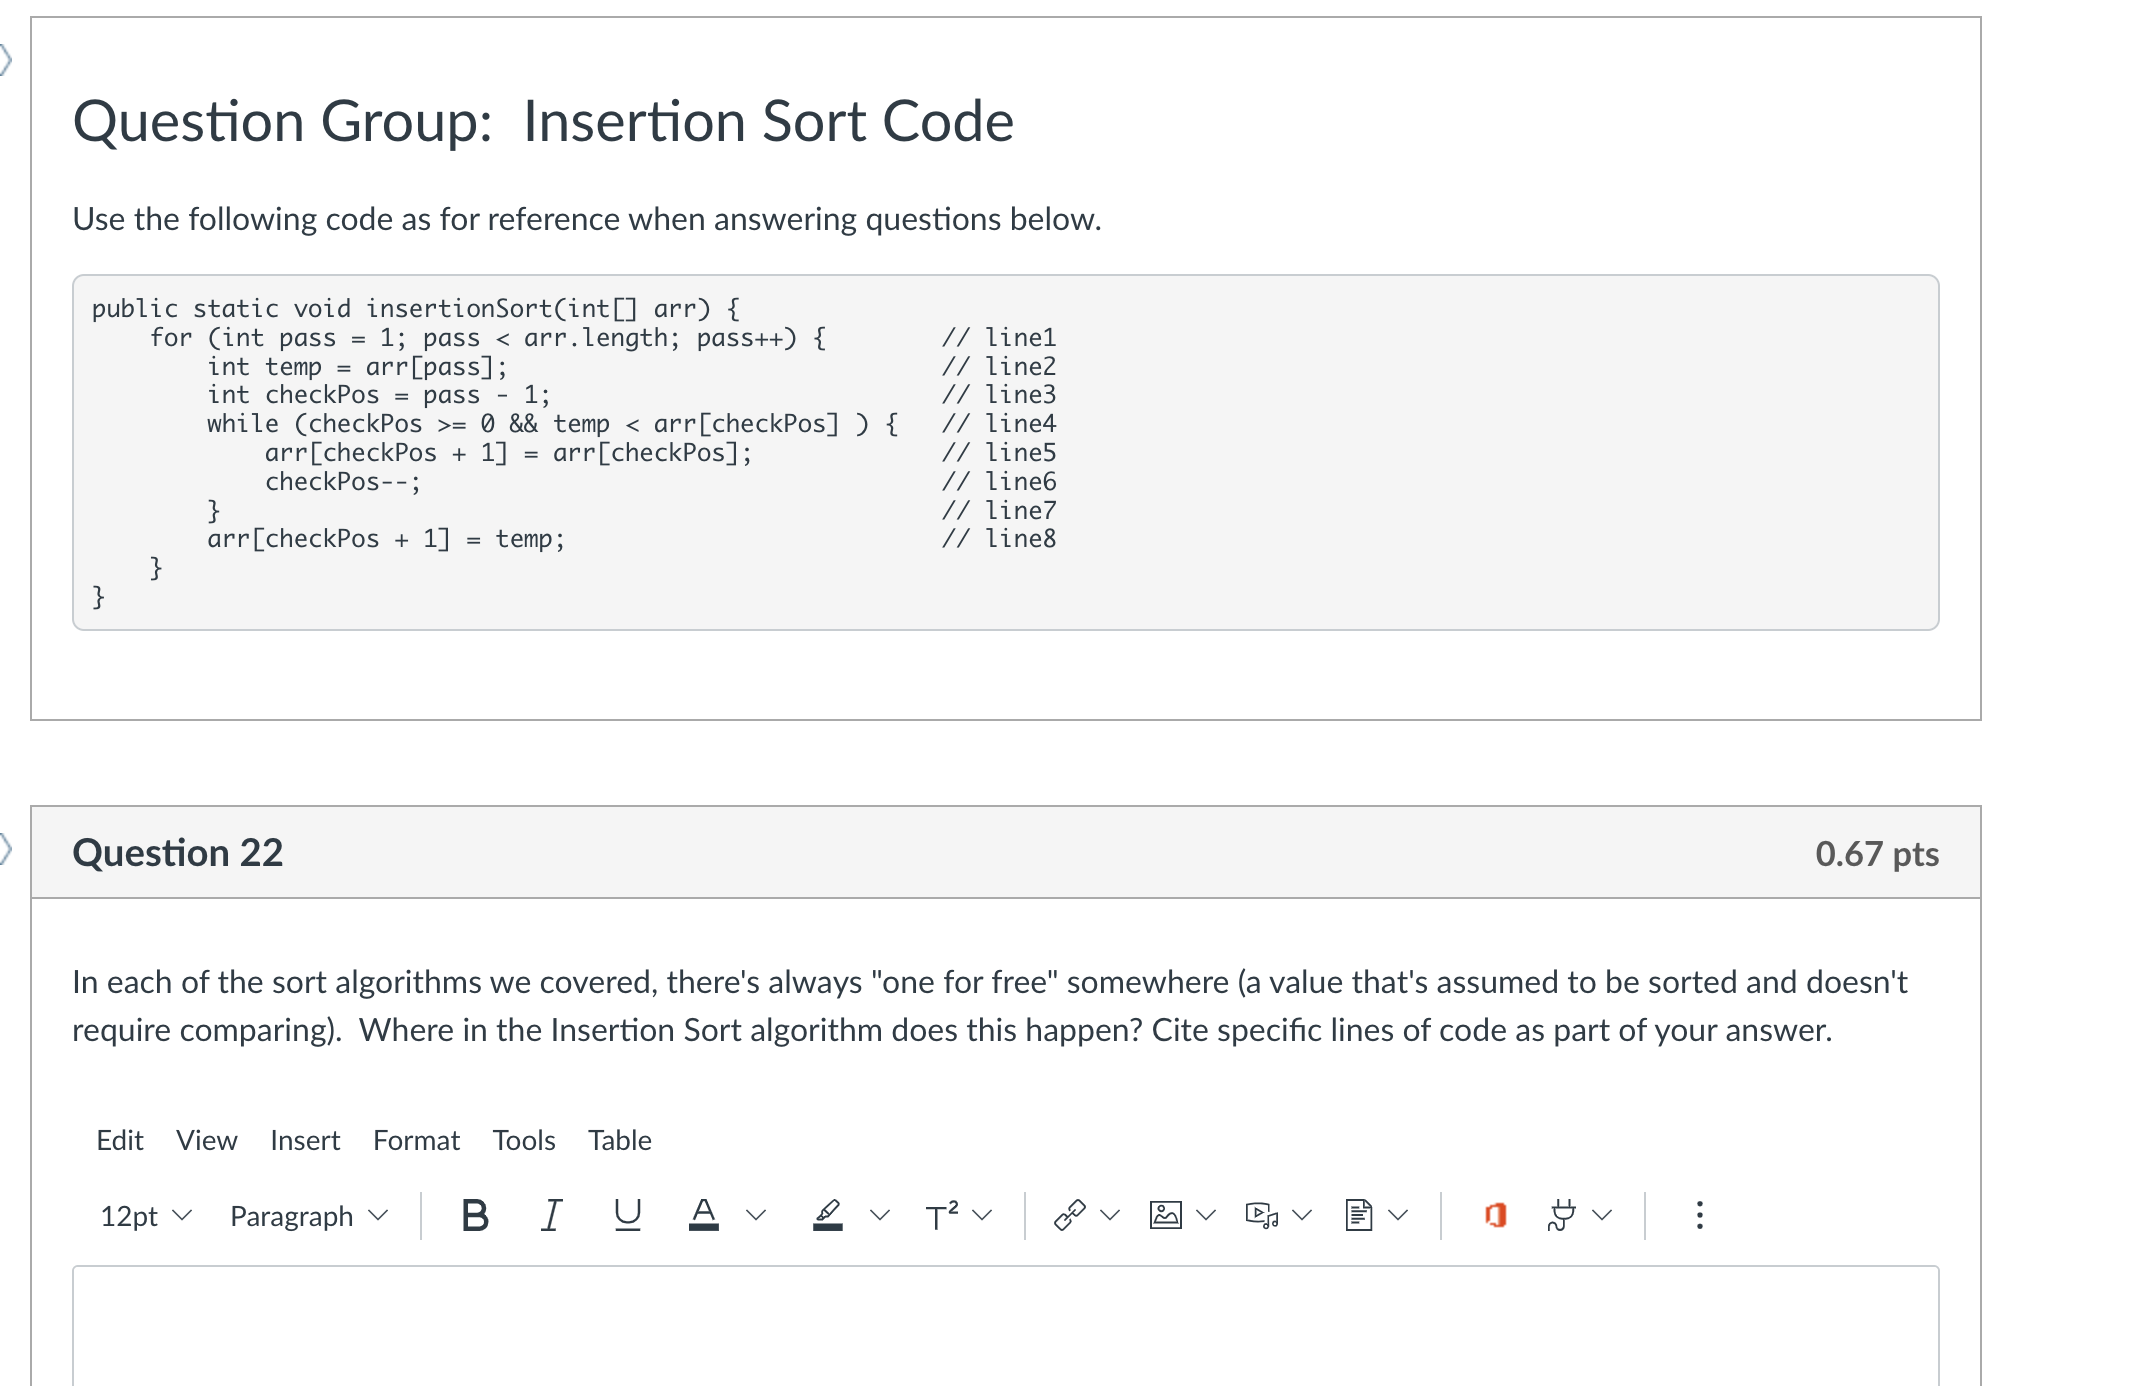This screenshot has width=2142, height=1386.
Task: Apply superscript formatting
Action: pos(941,1214)
